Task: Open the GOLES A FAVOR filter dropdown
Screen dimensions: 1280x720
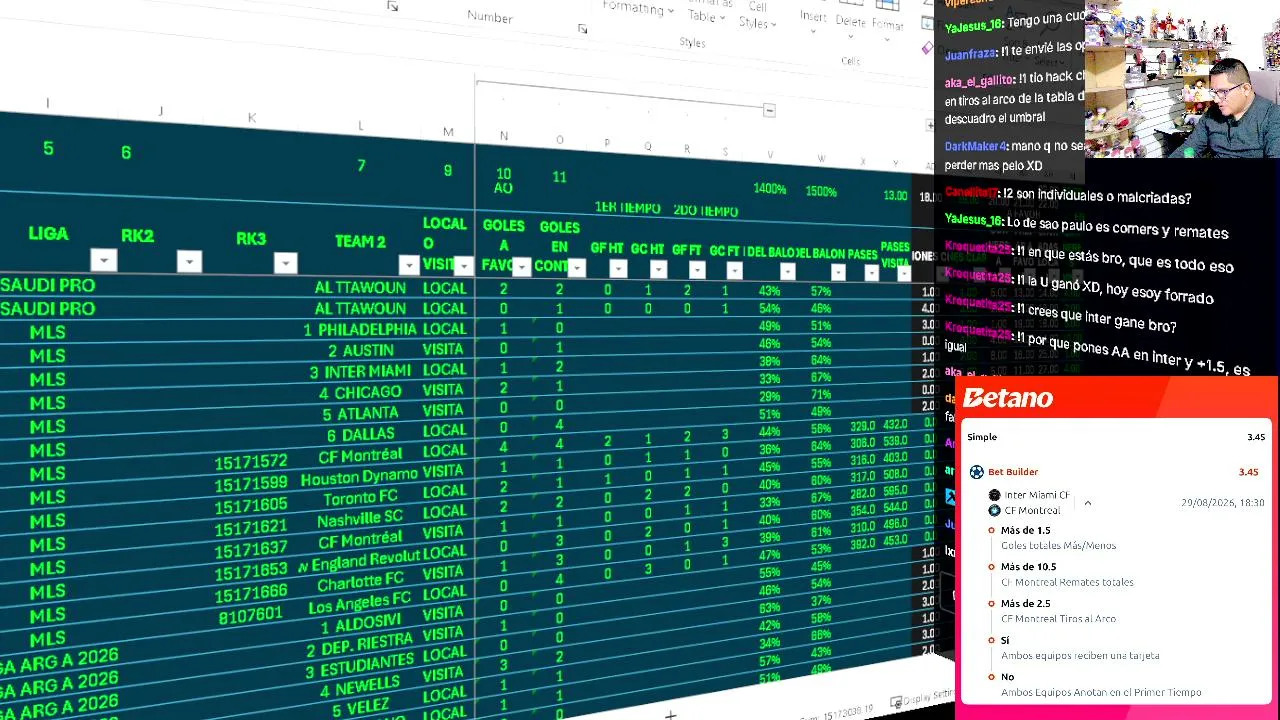Action: coord(521,267)
